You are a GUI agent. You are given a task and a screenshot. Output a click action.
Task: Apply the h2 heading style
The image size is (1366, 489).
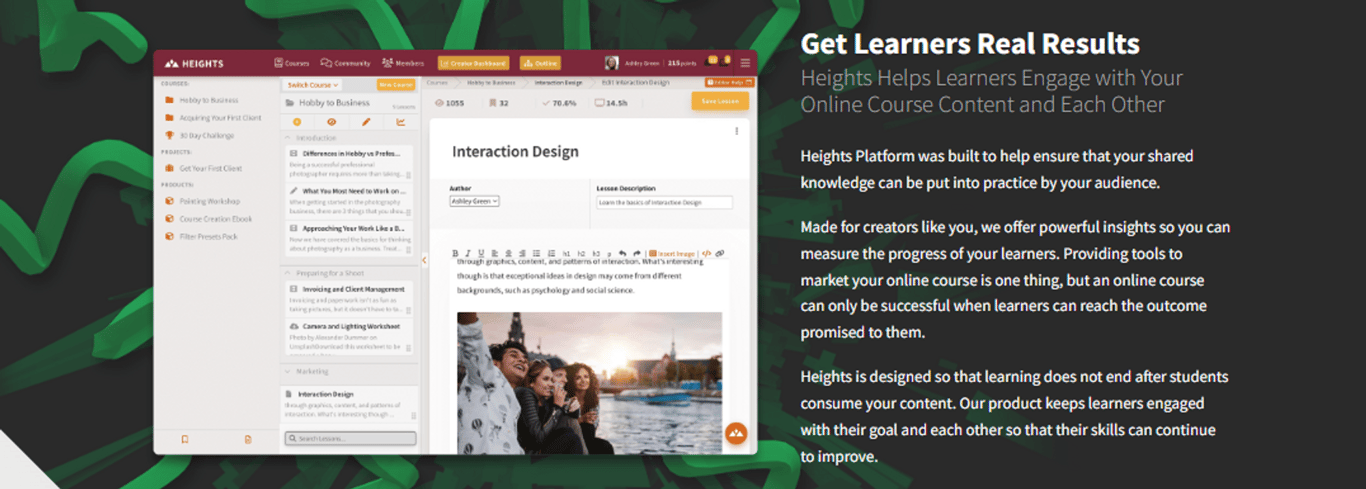[581, 254]
